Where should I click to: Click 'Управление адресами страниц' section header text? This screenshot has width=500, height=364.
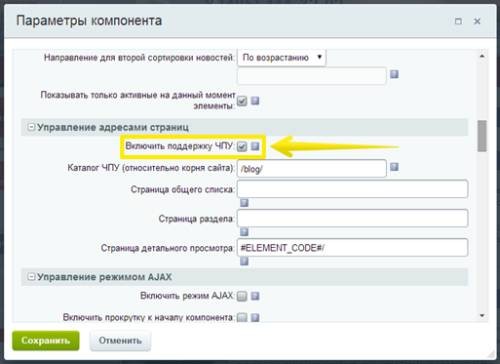pos(113,127)
